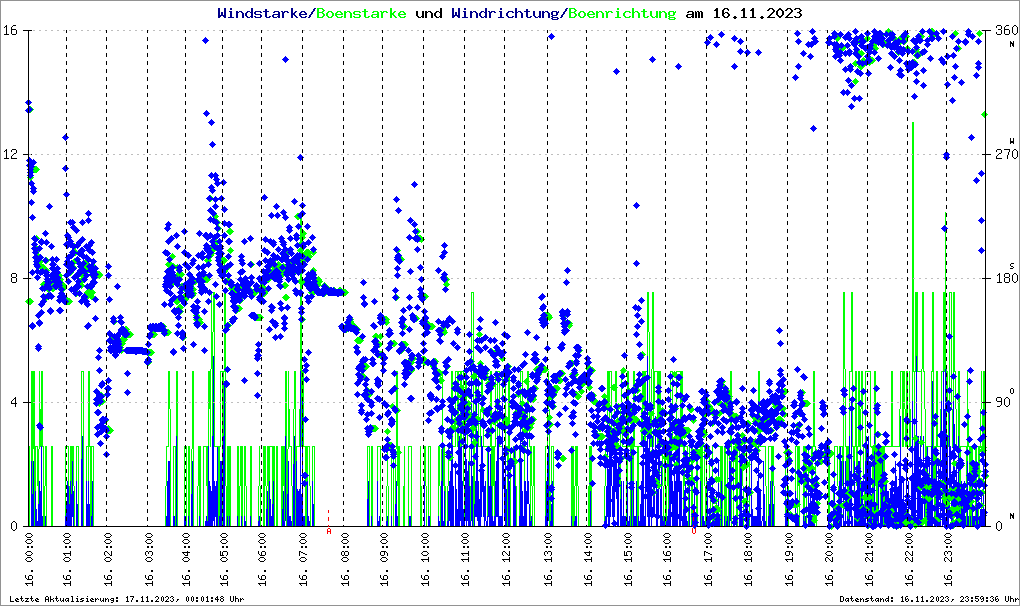Click the left axis value 12
This screenshot has height=606, width=1020.
tap(10, 155)
